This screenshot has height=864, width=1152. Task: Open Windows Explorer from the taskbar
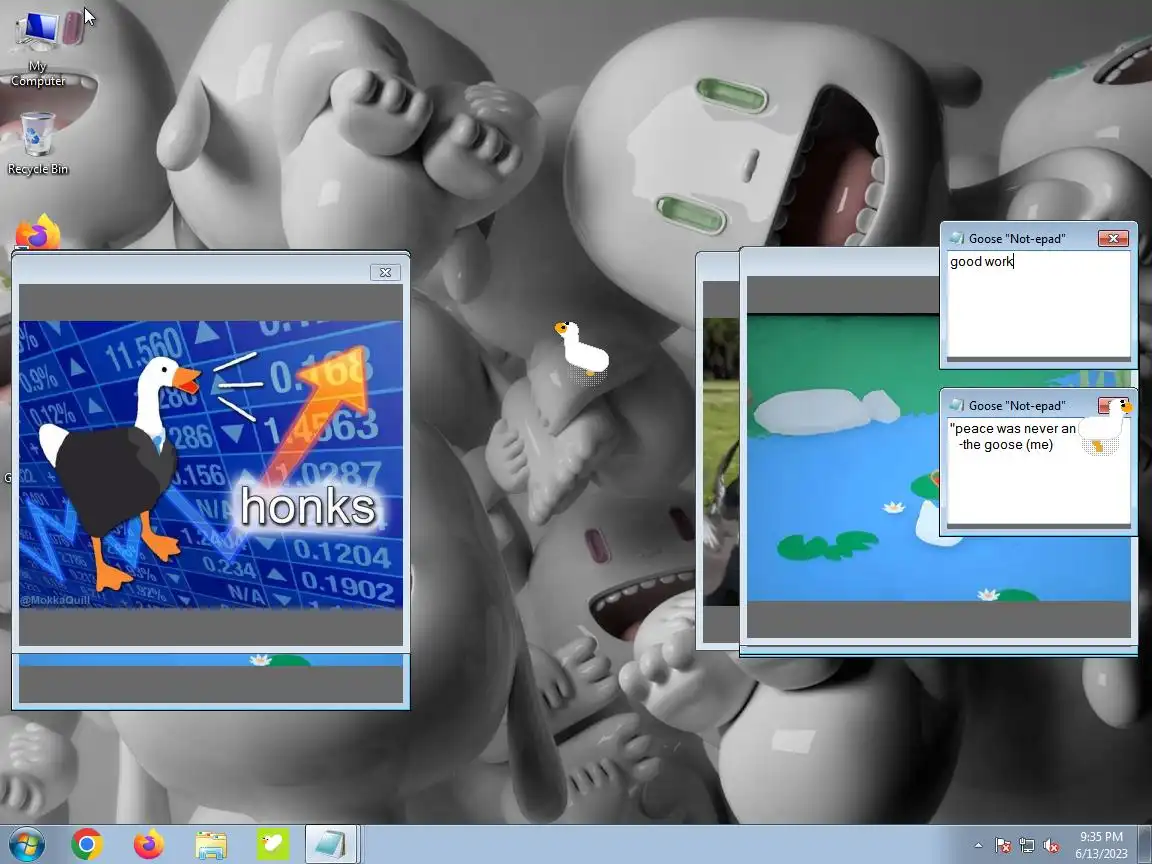211,845
